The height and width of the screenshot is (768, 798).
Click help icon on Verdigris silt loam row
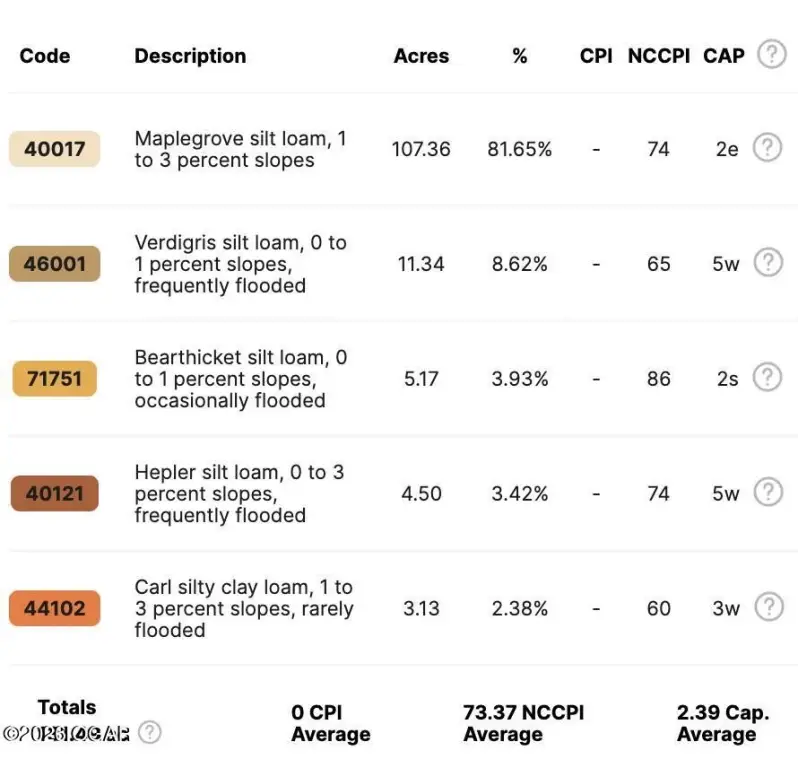point(767,263)
